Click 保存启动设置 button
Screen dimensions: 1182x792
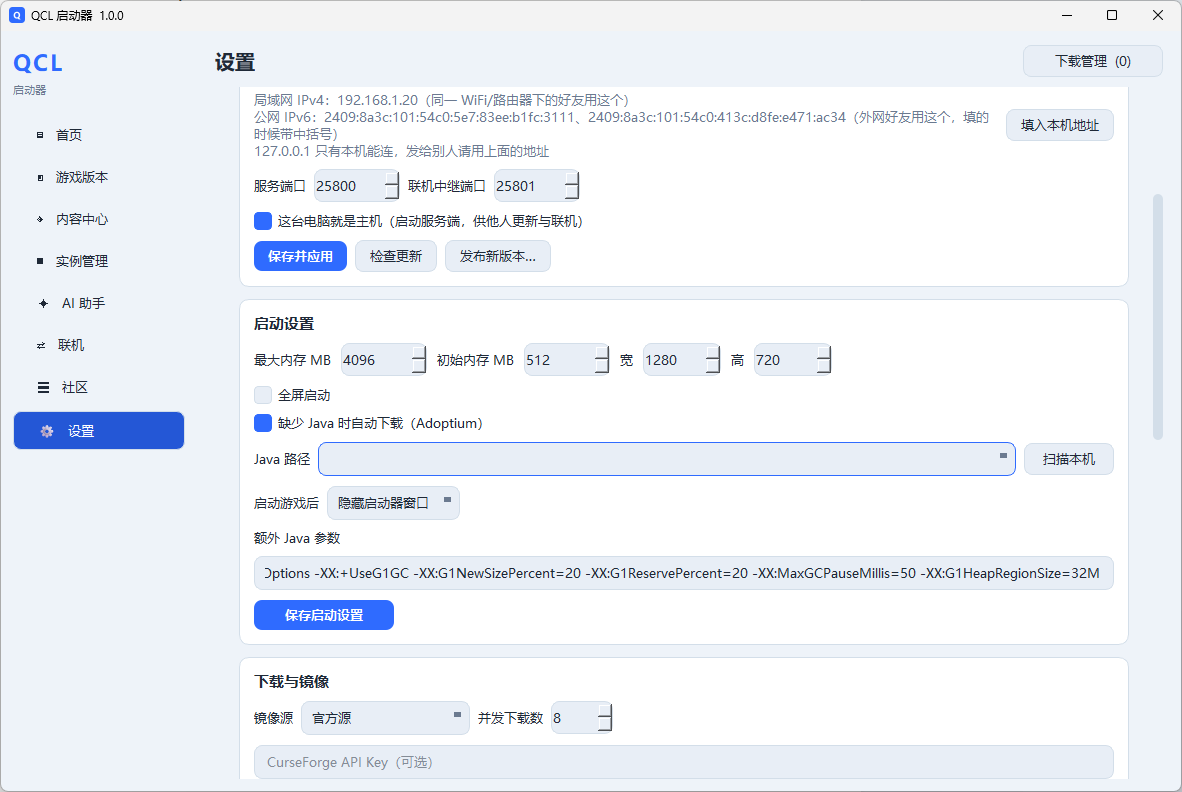[x=324, y=615]
